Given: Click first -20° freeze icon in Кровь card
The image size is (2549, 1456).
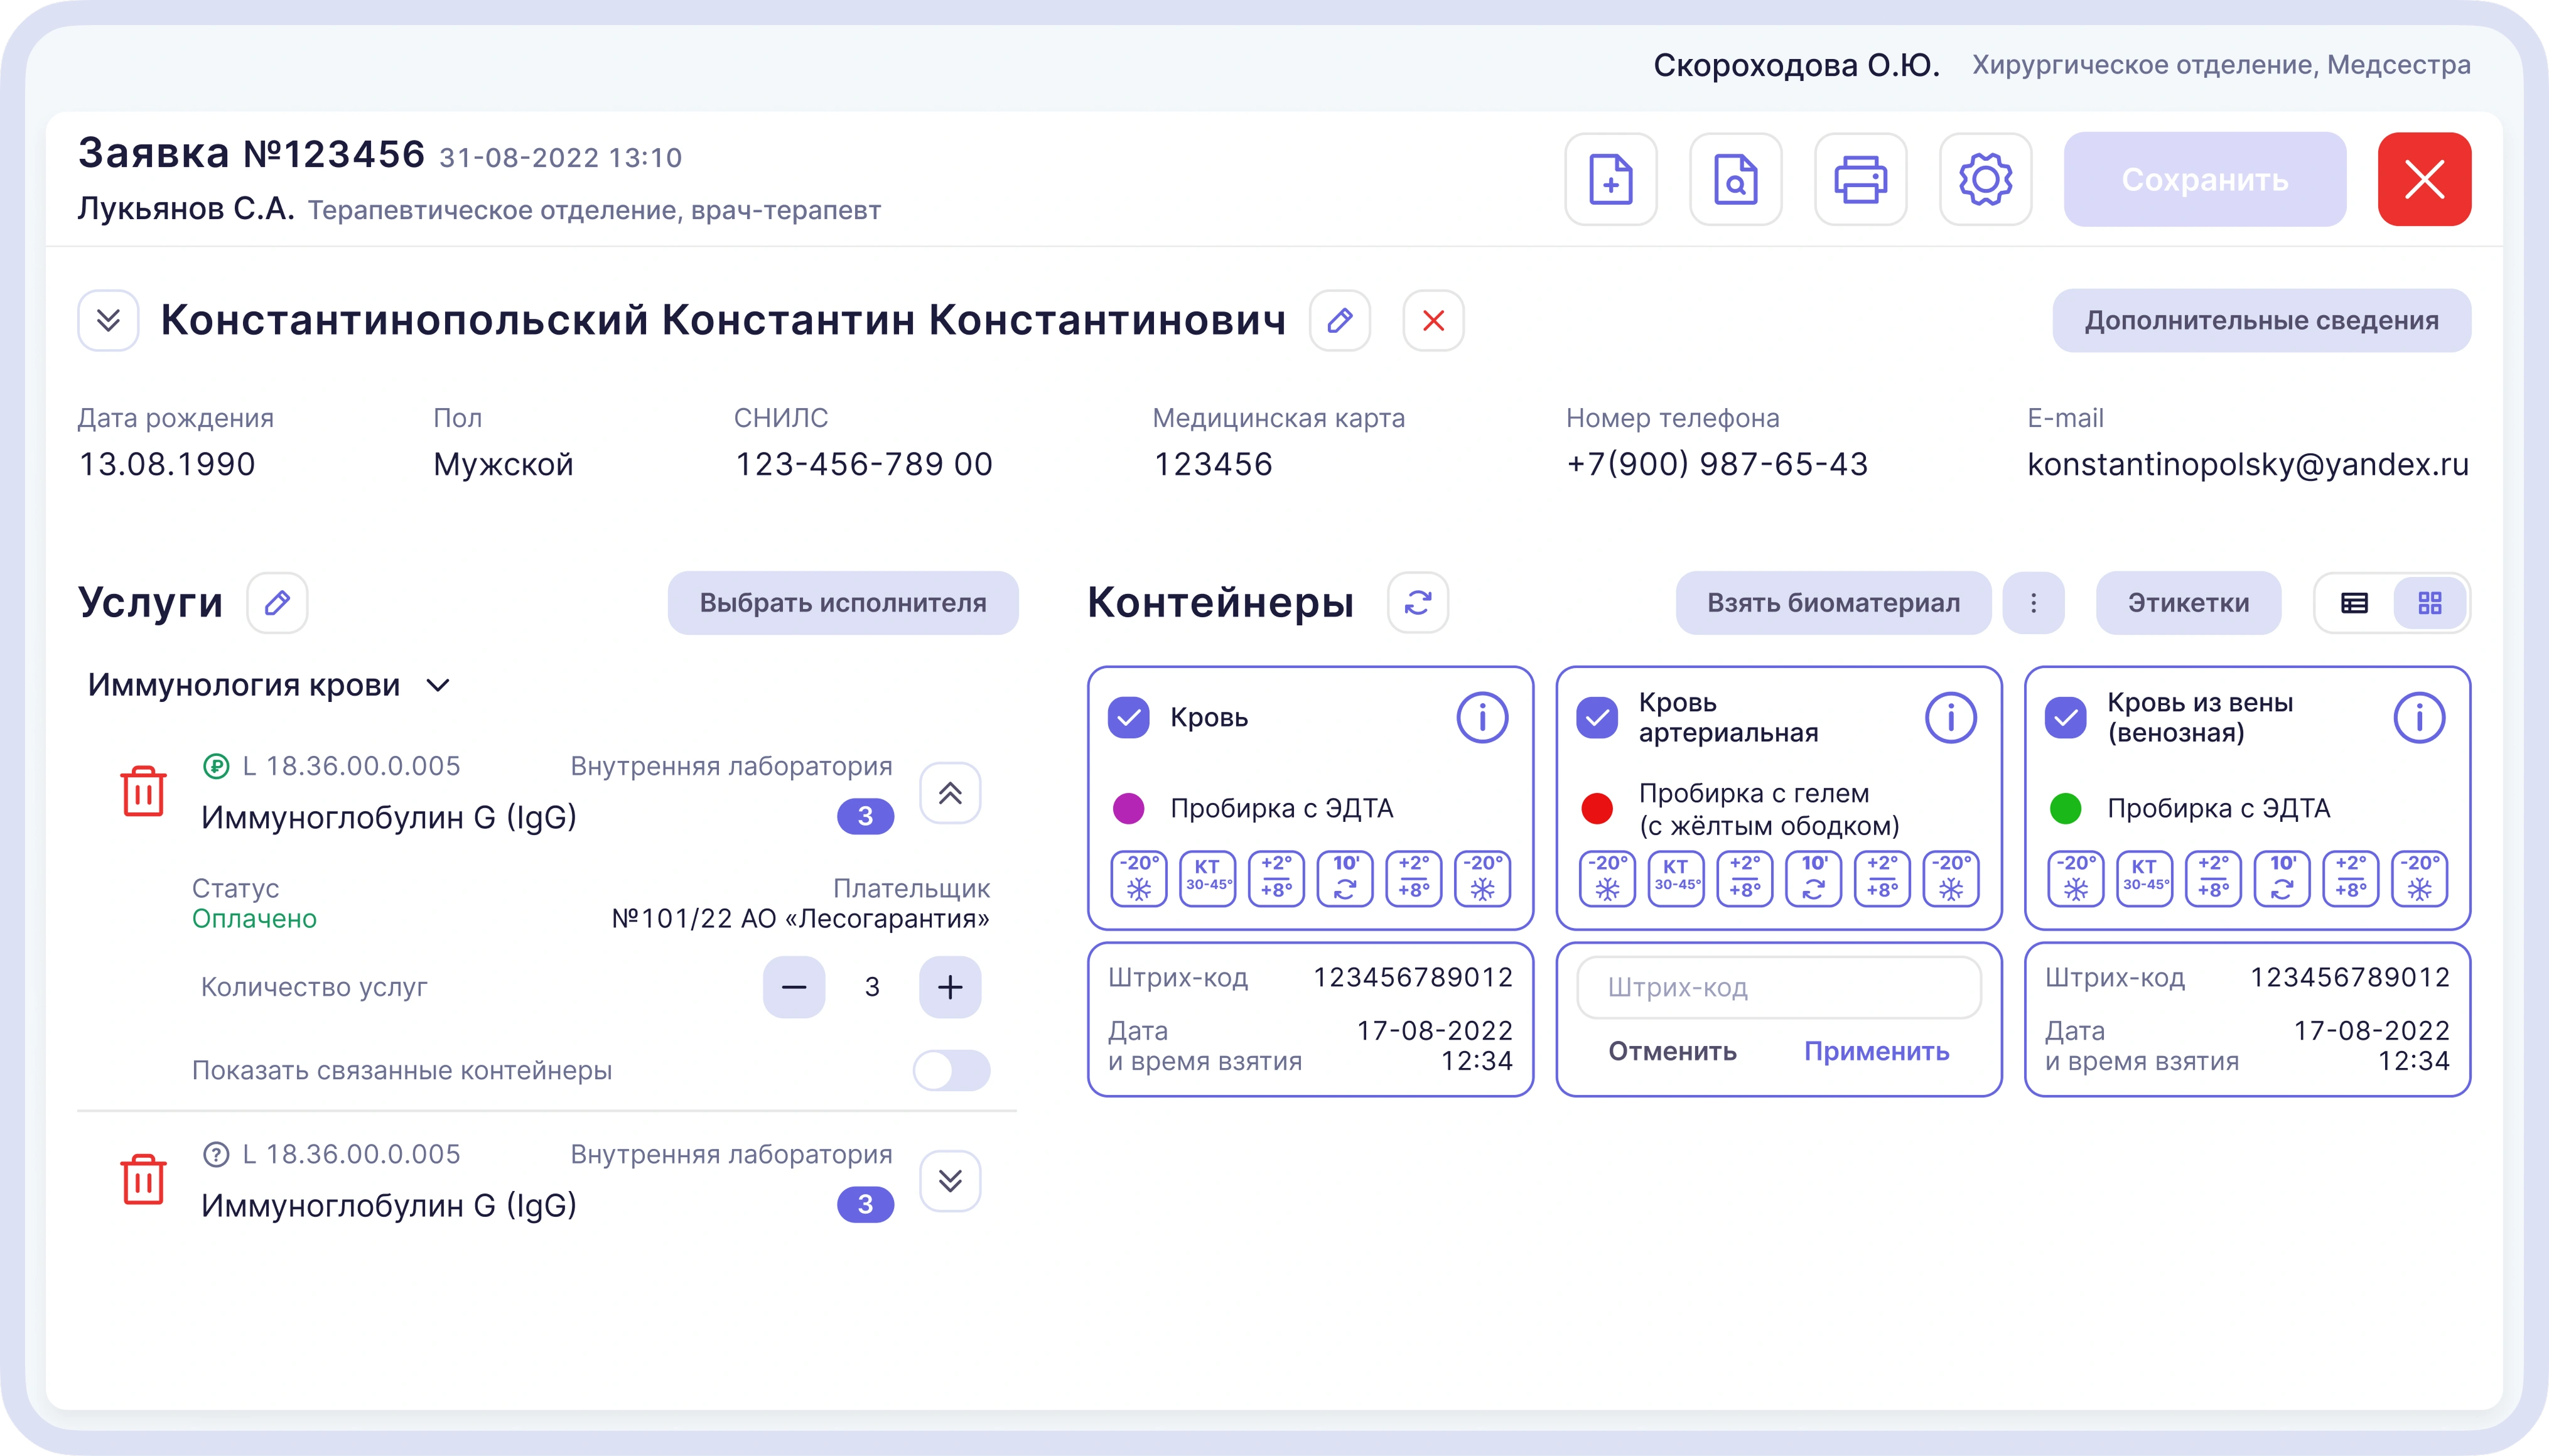Looking at the screenshot, I should click(x=1139, y=878).
